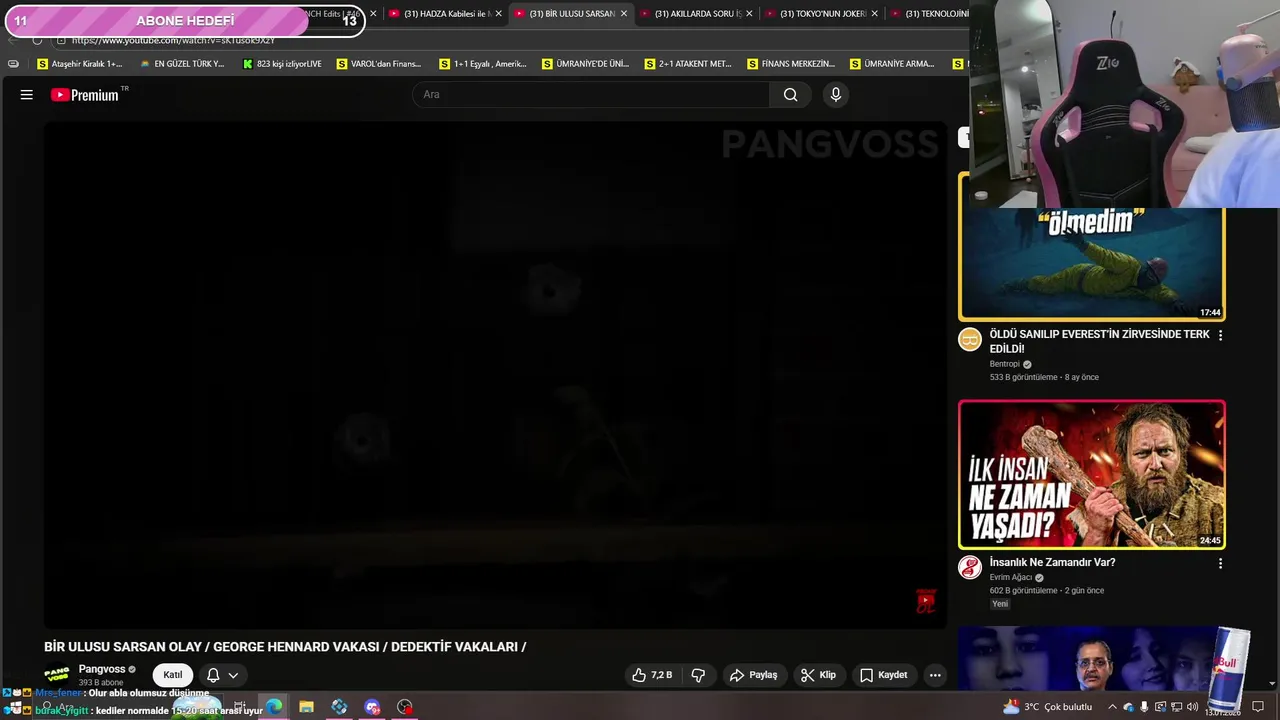This screenshot has height=720, width=1280.
Task: Open the VAROL'dan Finans bookmark
Action: (379, 64)
